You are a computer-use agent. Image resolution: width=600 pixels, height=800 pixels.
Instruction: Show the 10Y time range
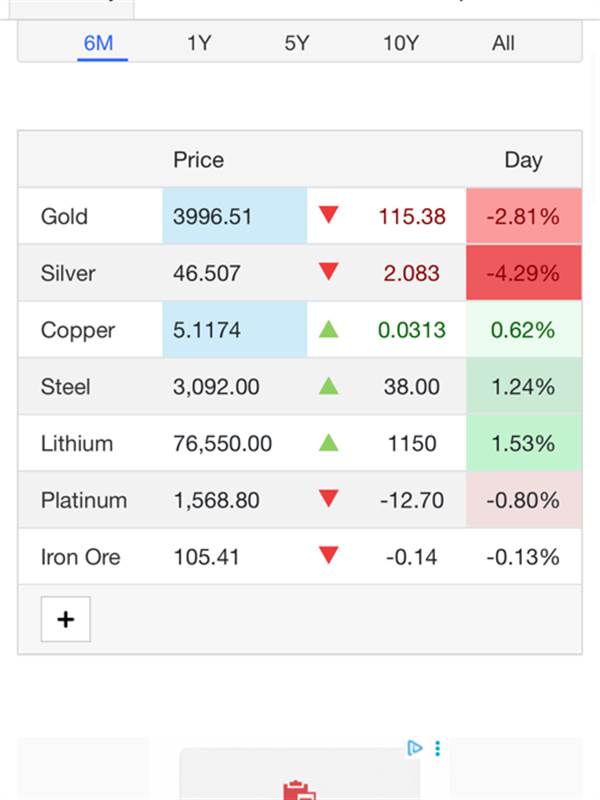pos(401,43)
